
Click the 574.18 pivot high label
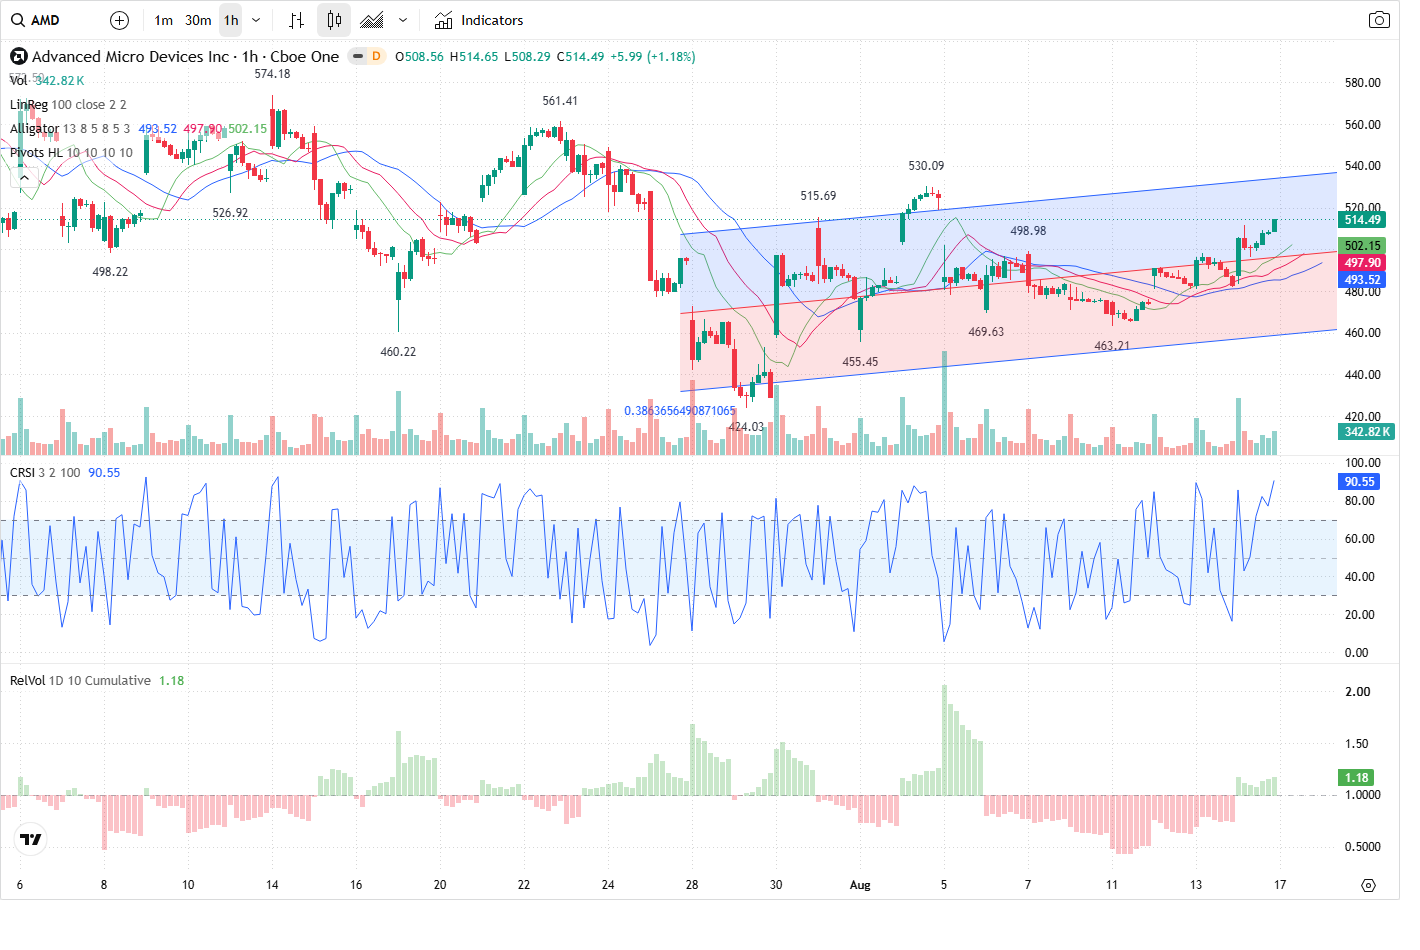(x=272, y=74)
